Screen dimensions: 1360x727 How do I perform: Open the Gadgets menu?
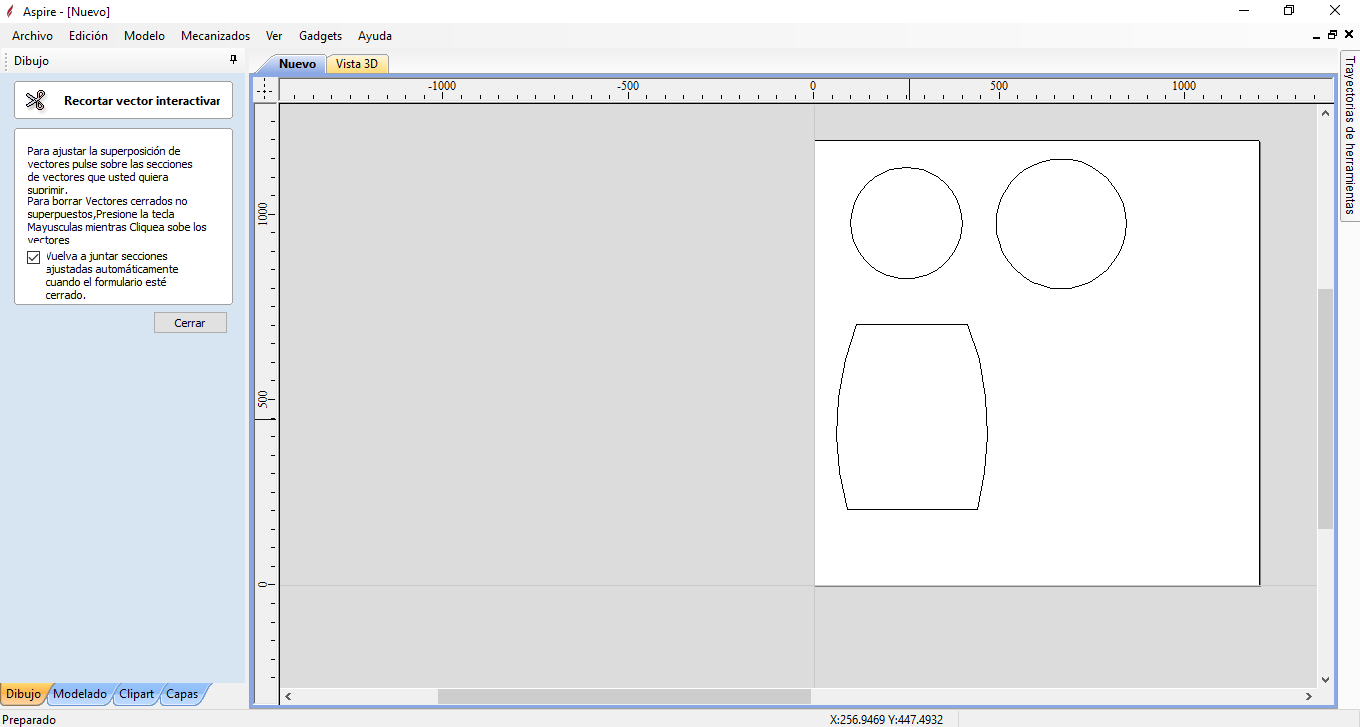coord(320,36)
